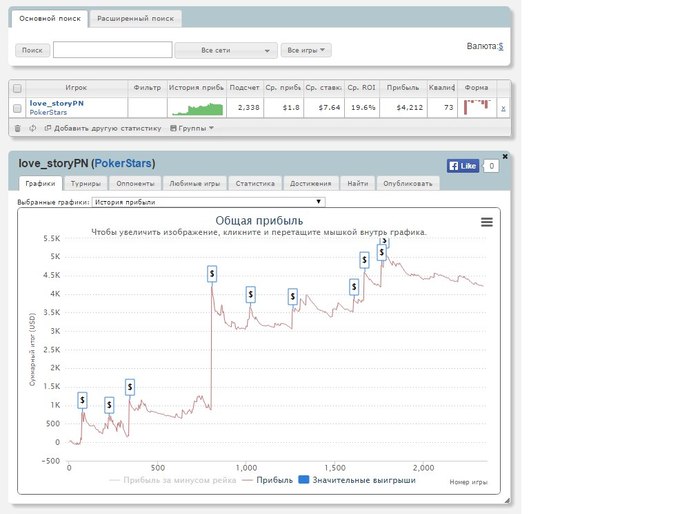Click the first $ marker near game 80

tap(82, 400)
